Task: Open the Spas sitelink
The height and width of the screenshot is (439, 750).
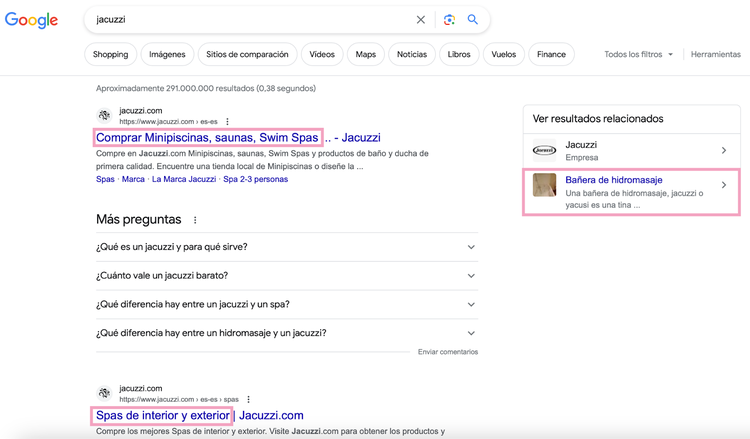Action: [x=105, y=179]
